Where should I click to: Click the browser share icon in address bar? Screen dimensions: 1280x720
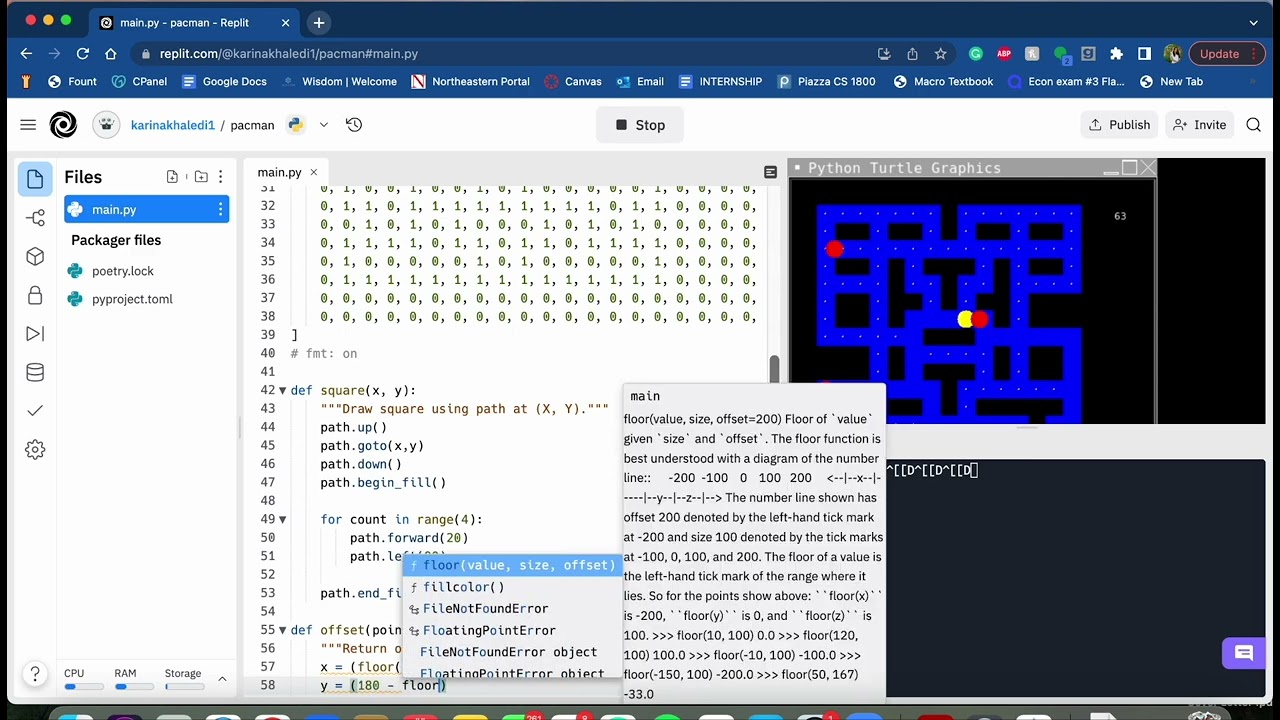click(912, 54)
